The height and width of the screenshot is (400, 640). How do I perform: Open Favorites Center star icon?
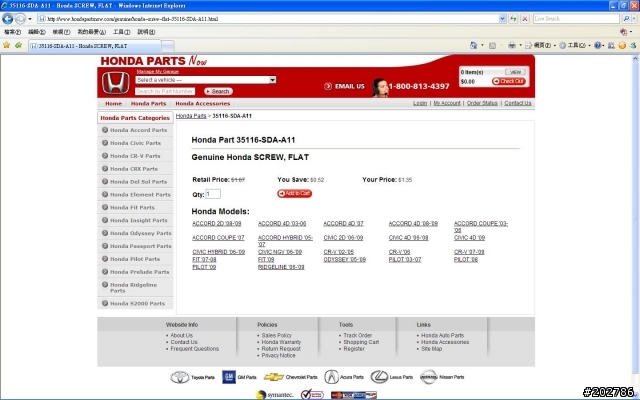click(x=7, y=45)
